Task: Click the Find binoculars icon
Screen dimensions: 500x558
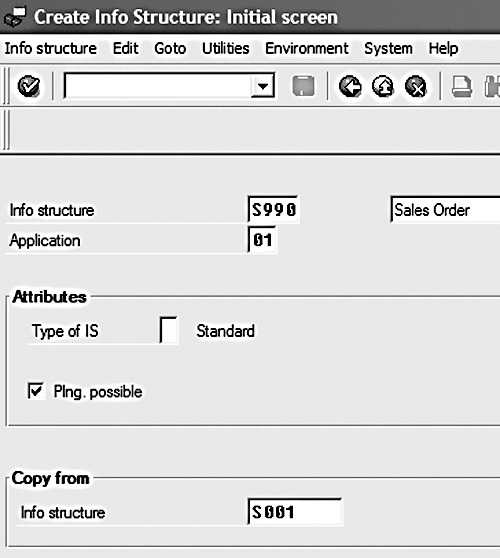Action: (x=492, y=86)
